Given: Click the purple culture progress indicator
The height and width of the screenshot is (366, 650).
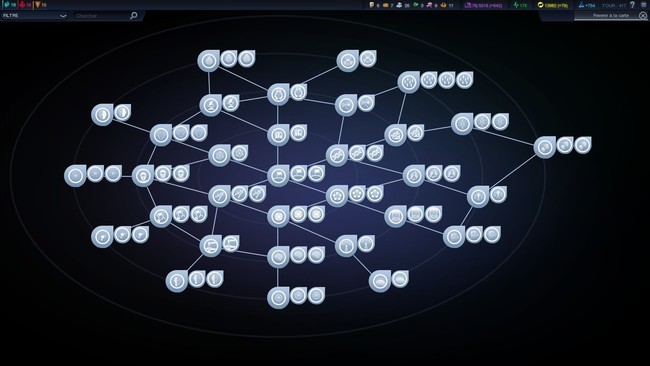Looking at the screenshot, I should pyautogui.click(x=483, y=5).
